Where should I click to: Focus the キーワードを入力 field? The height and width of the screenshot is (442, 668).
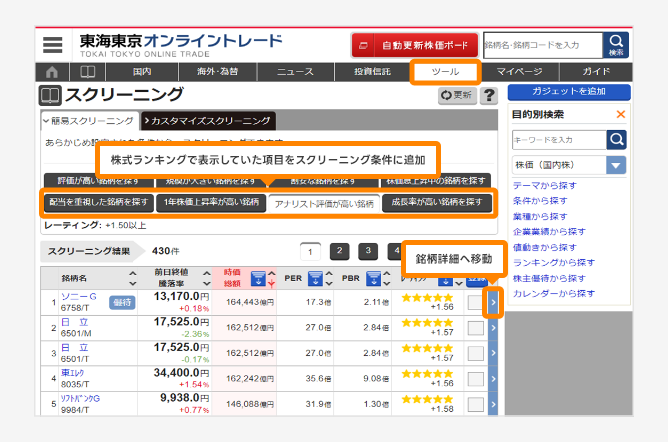559,140
